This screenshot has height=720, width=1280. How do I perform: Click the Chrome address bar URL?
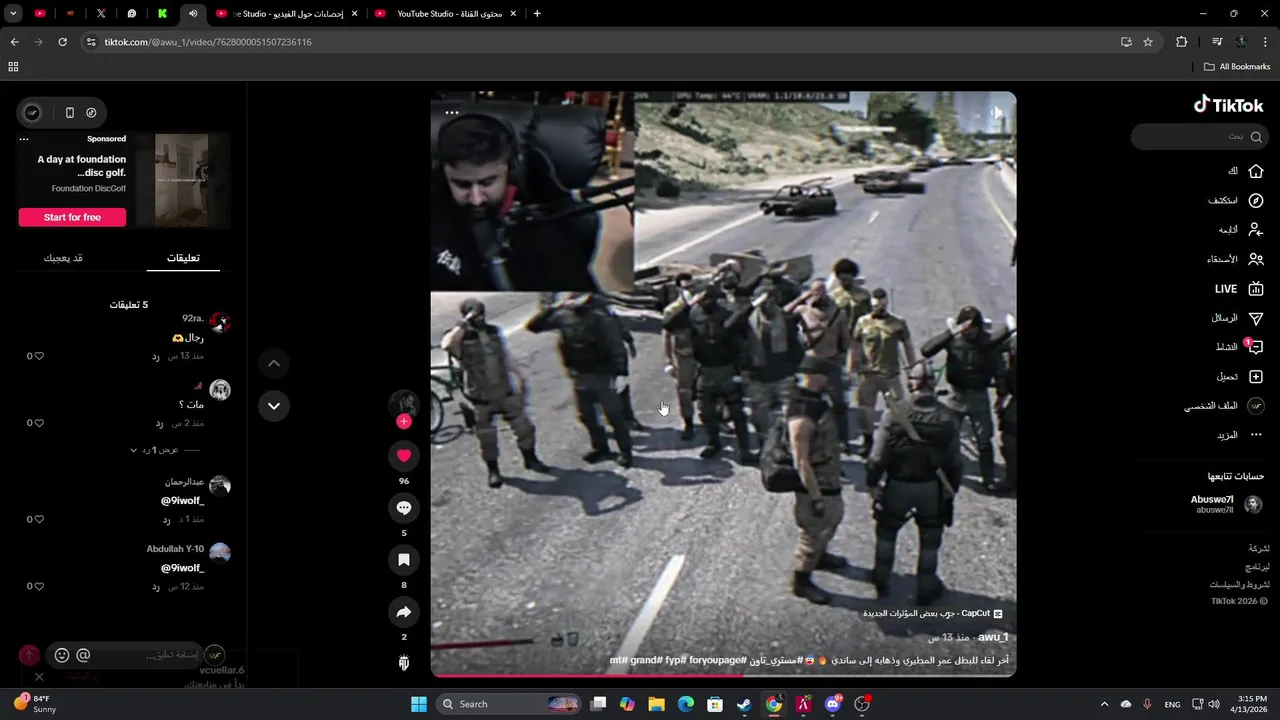(x=208, y=42)
